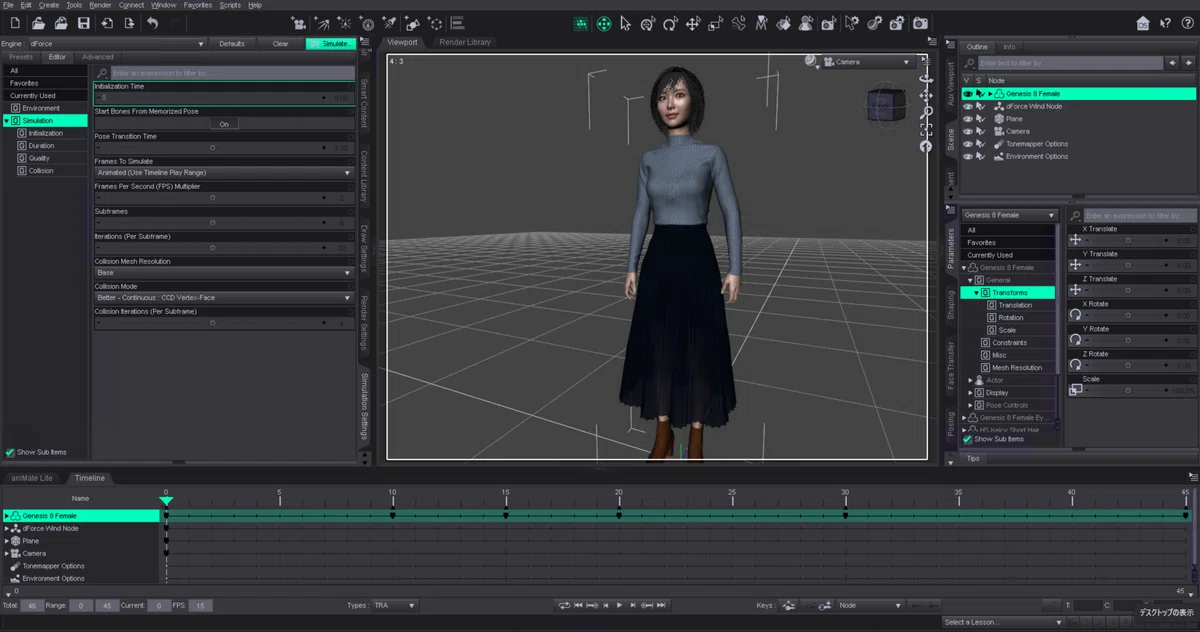The width and height of the screenshot is (1200, 632).
Task: Toggle Show Sub Items in Simulation Settings
Action: [x=10, y=452]
